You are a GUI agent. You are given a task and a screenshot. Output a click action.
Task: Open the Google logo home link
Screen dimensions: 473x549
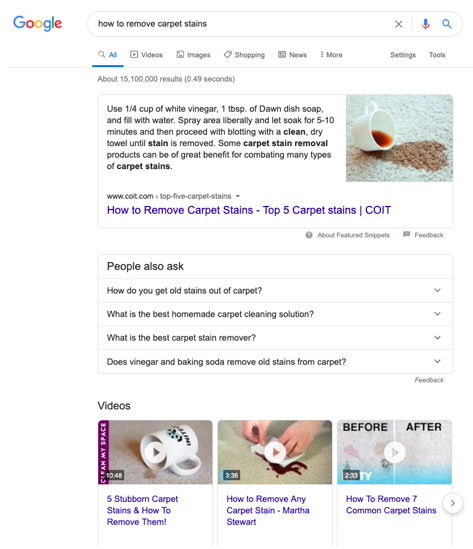pos(37,23)
